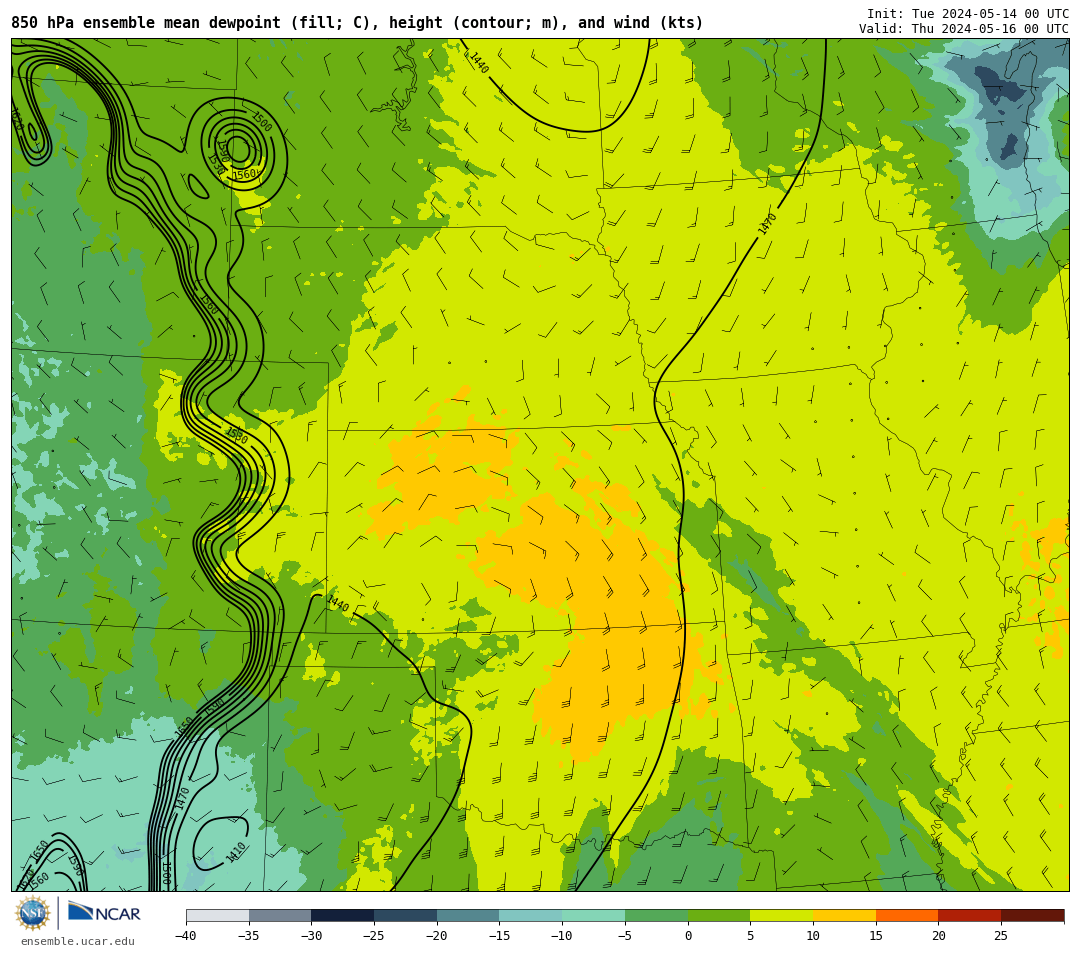Click the -35 colorbar tick label
Image resolution: width=1080 pixels, height=954 pixels.
pyautogui.click(x=249, y=935)
